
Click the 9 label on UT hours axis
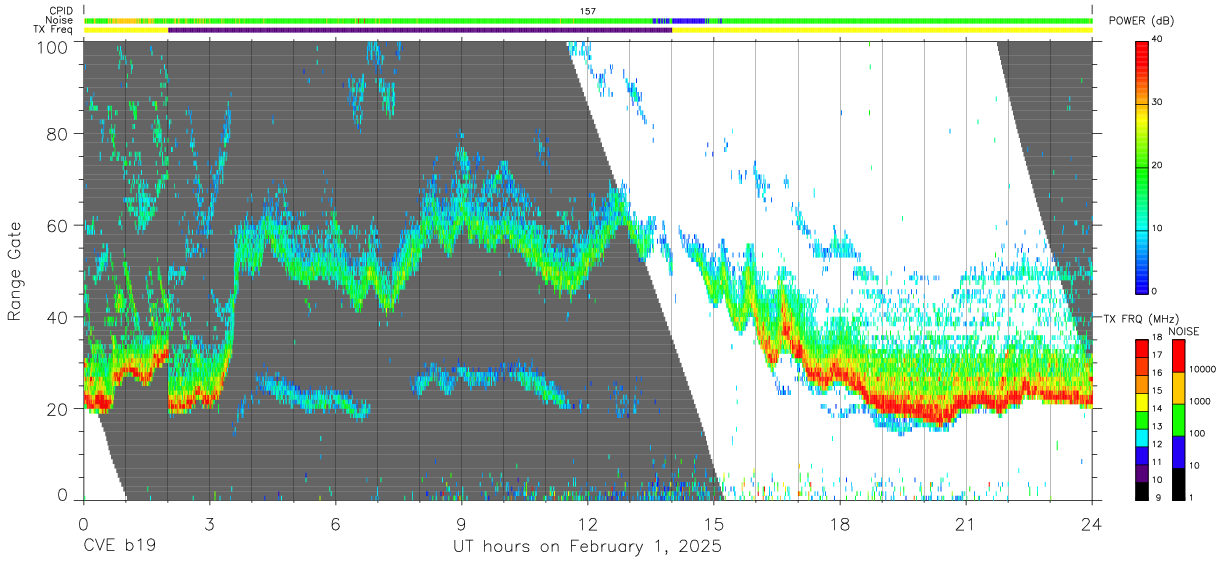(462, 523)
